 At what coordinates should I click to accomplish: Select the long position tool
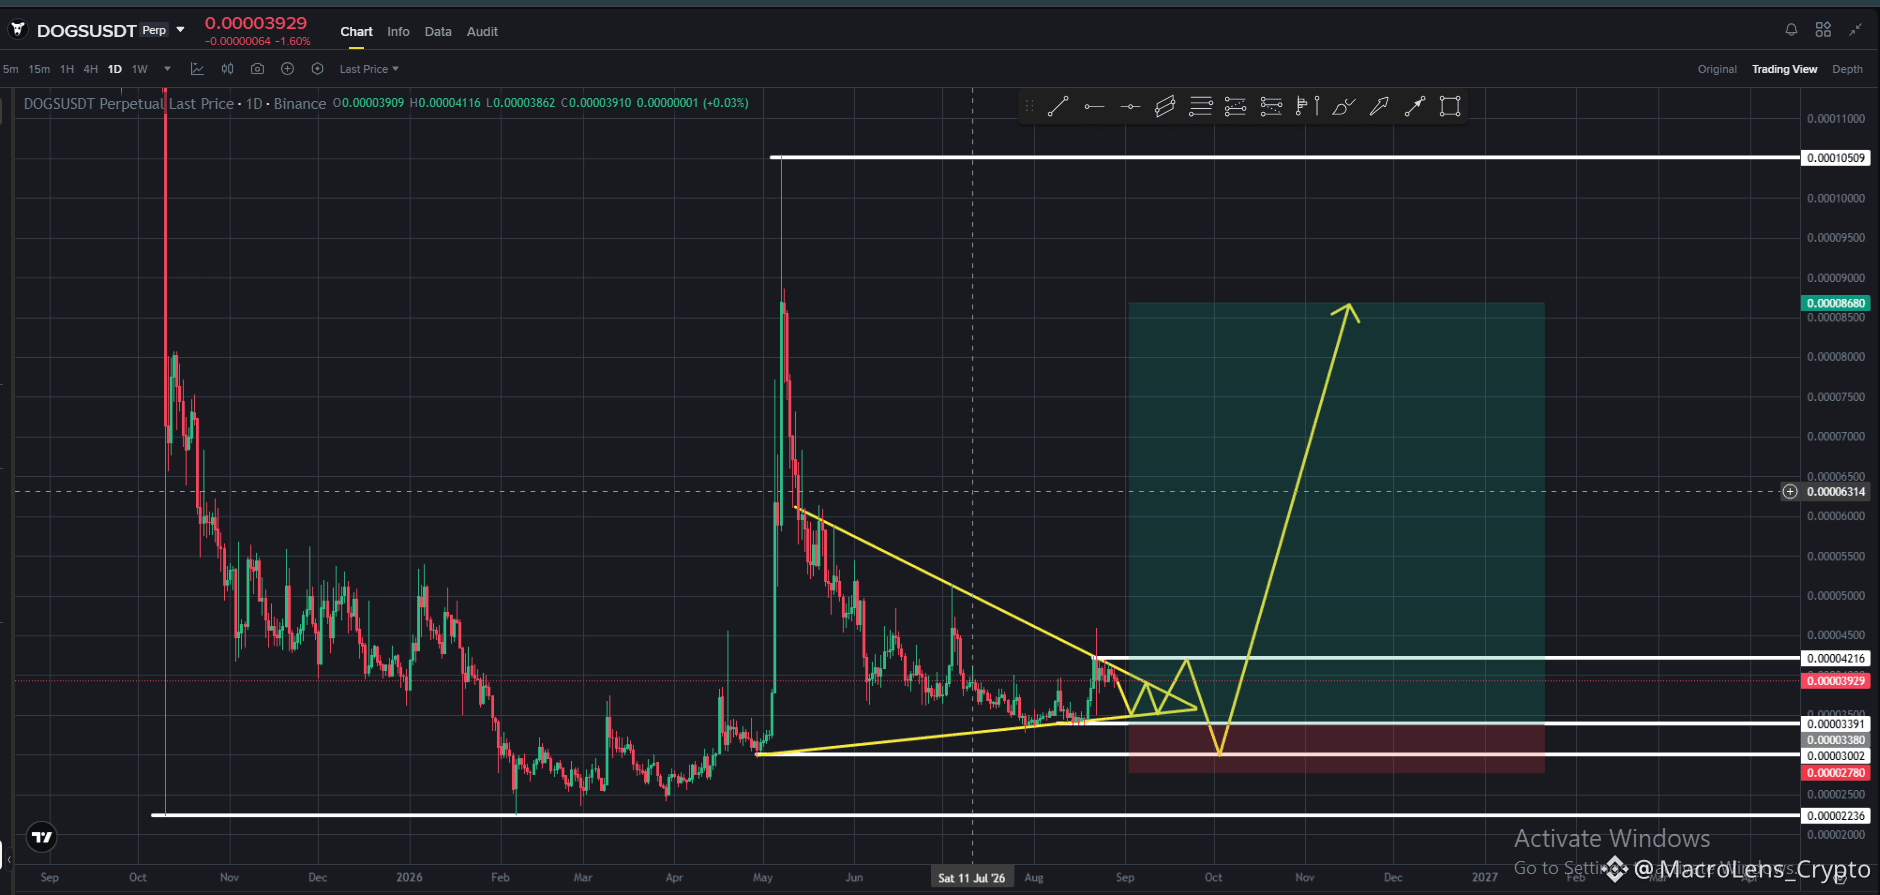[1236, 106]
